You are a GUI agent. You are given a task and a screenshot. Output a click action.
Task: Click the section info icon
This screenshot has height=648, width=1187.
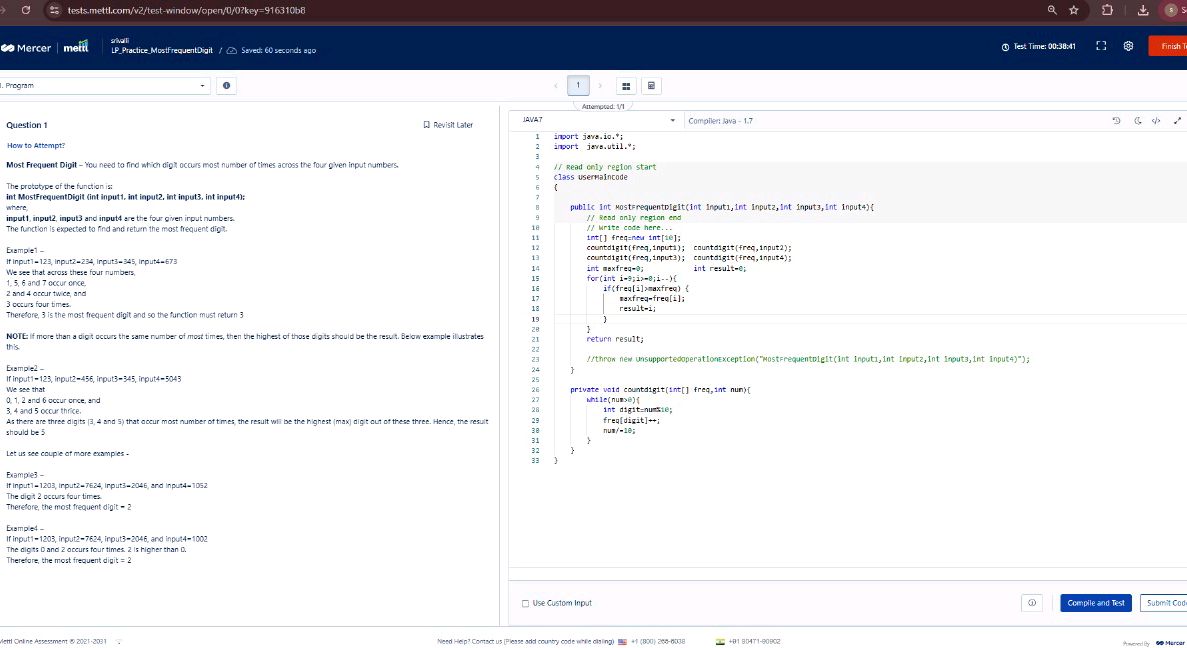click(x=228, y=86)
